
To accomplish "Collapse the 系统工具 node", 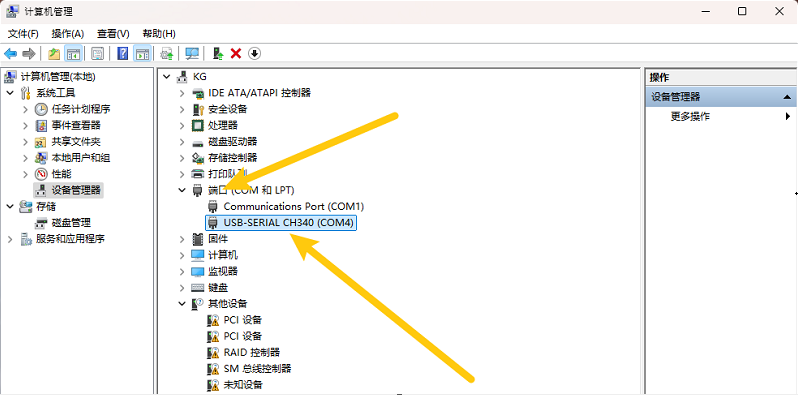I will (x=10, y=93).
